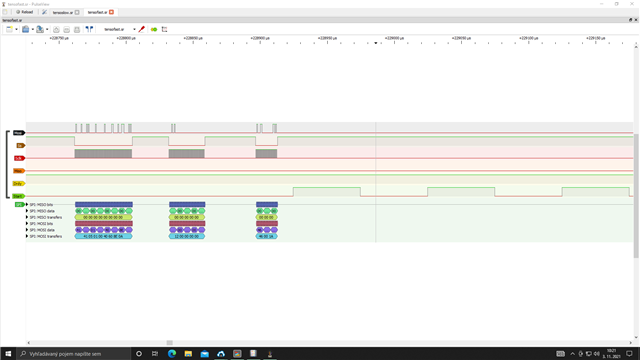This screenshot has width=640, height=360.
Task: Click the Open file folder icon
Action: [25, 29]
